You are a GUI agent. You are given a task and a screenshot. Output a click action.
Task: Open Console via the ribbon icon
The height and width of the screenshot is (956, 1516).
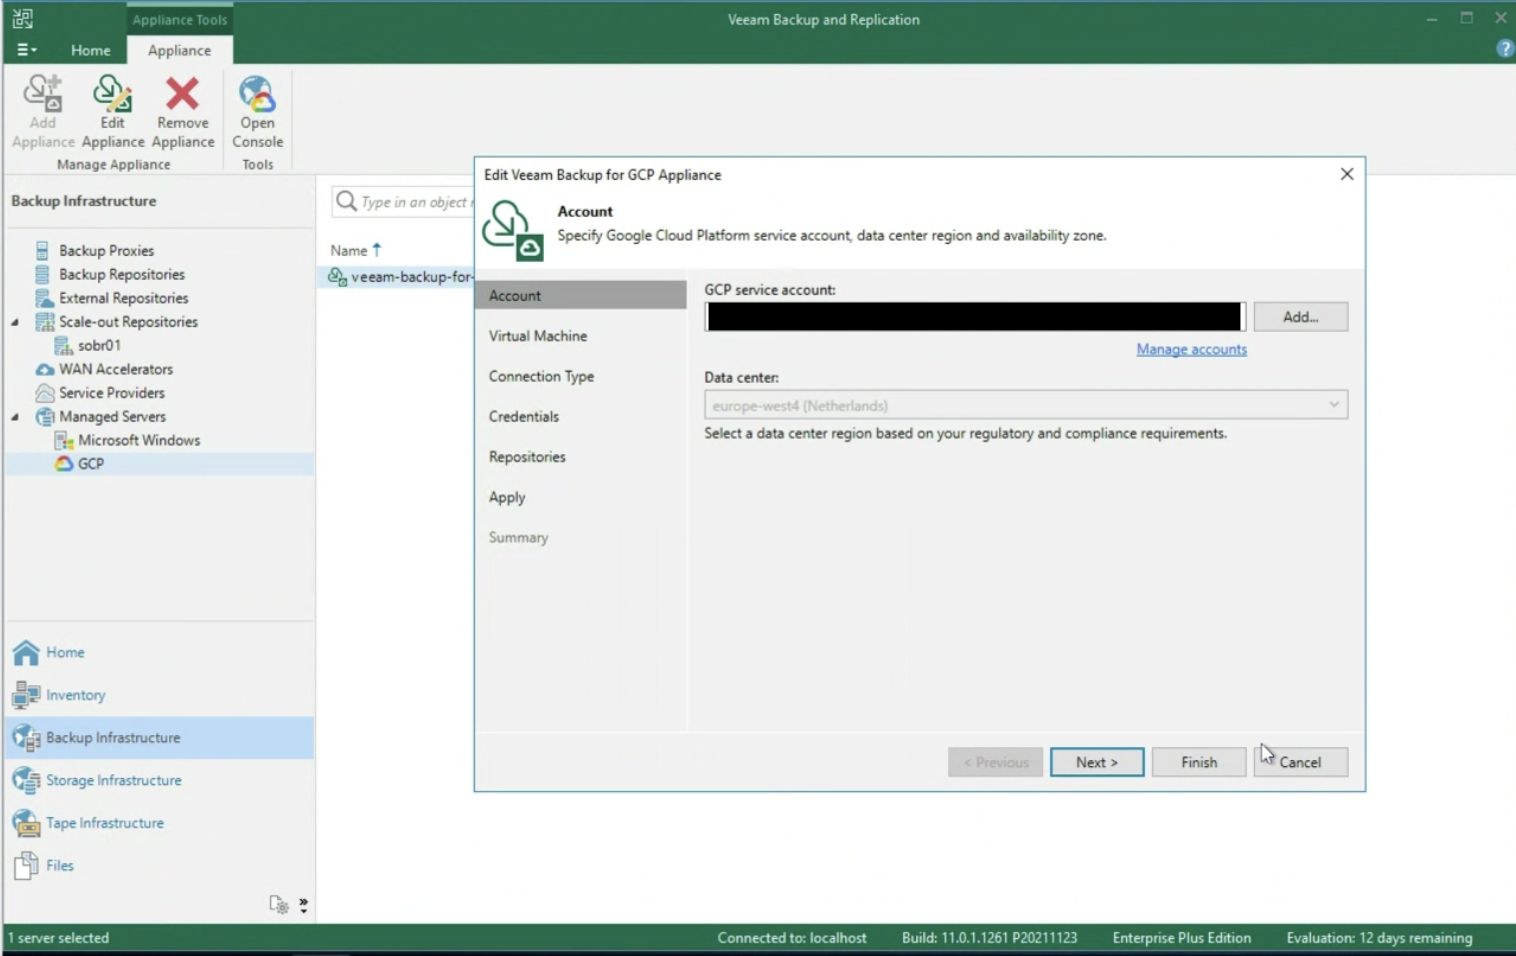(x=257, y=94)
